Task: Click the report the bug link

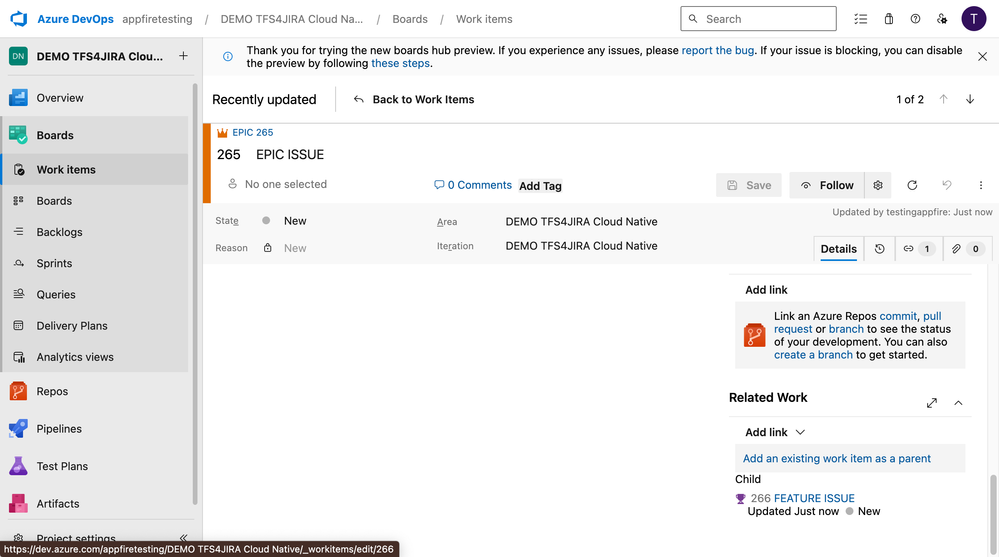Action: (717, 50)
